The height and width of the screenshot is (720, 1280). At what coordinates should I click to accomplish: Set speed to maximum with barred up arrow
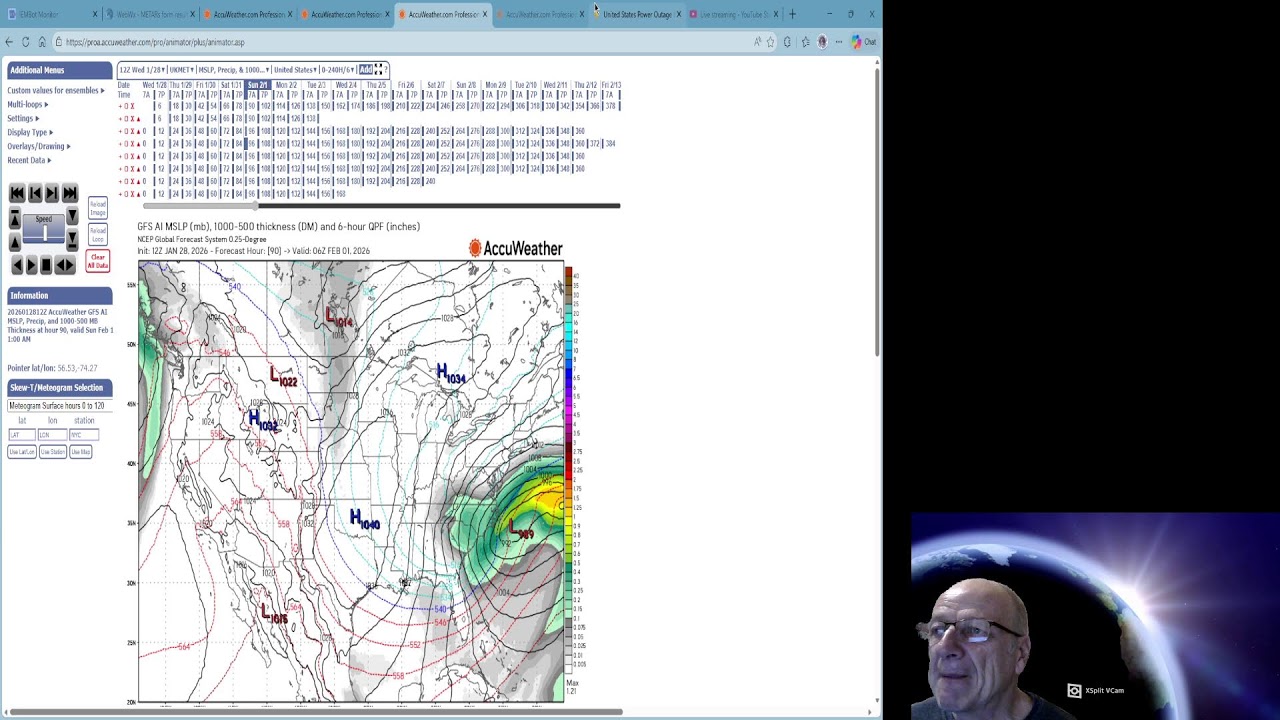[x=15, y=218]
